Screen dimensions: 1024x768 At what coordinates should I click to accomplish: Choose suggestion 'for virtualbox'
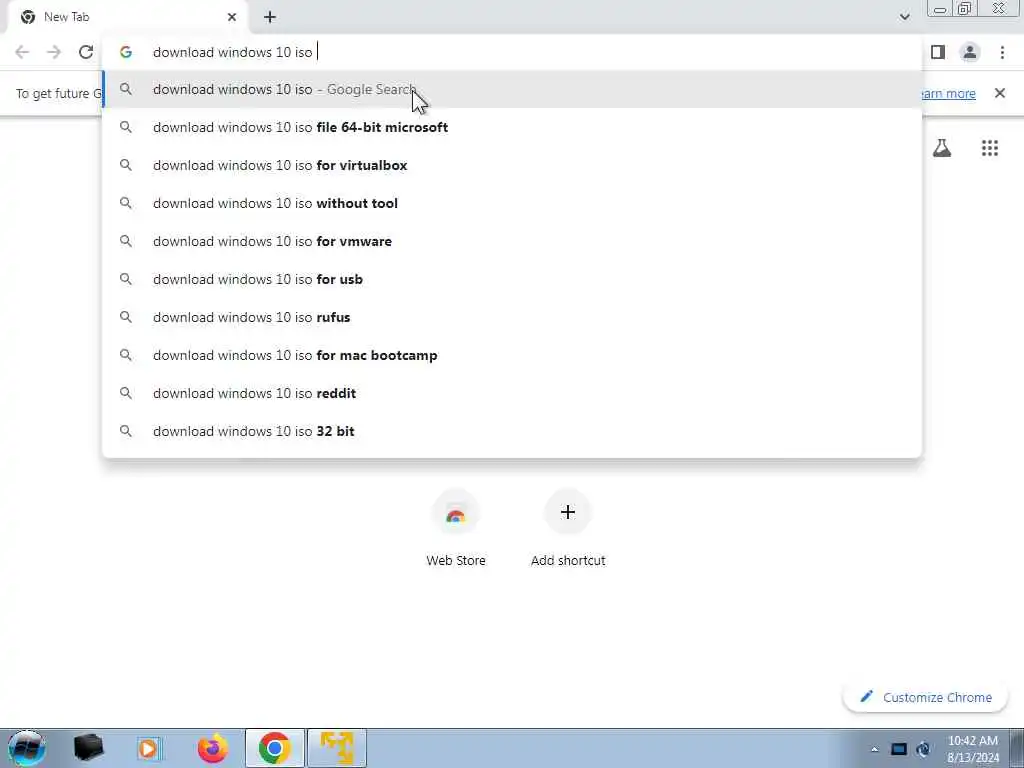pos(512,165)
